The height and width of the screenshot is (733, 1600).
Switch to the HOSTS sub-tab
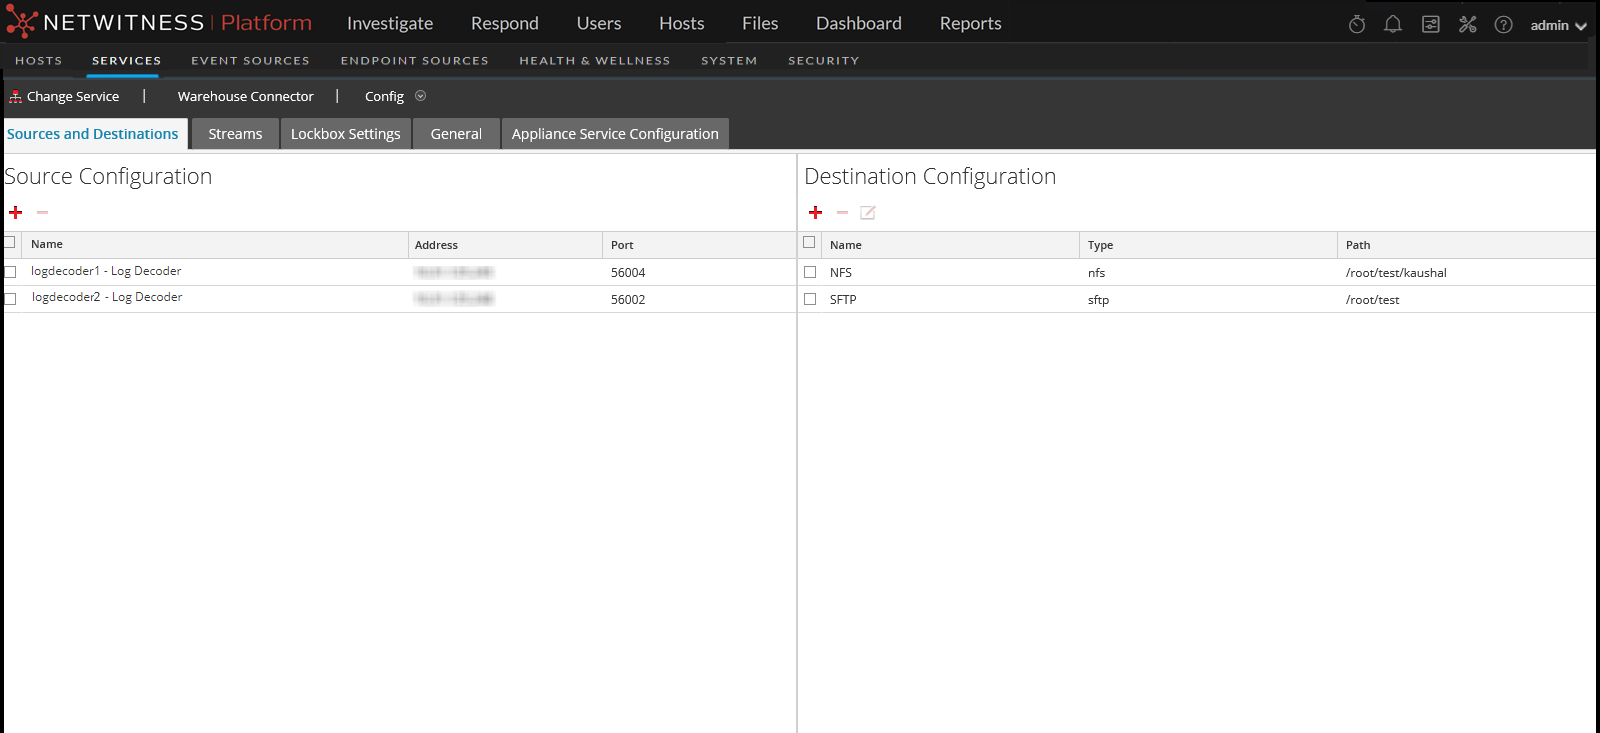[x=39, y=61]
